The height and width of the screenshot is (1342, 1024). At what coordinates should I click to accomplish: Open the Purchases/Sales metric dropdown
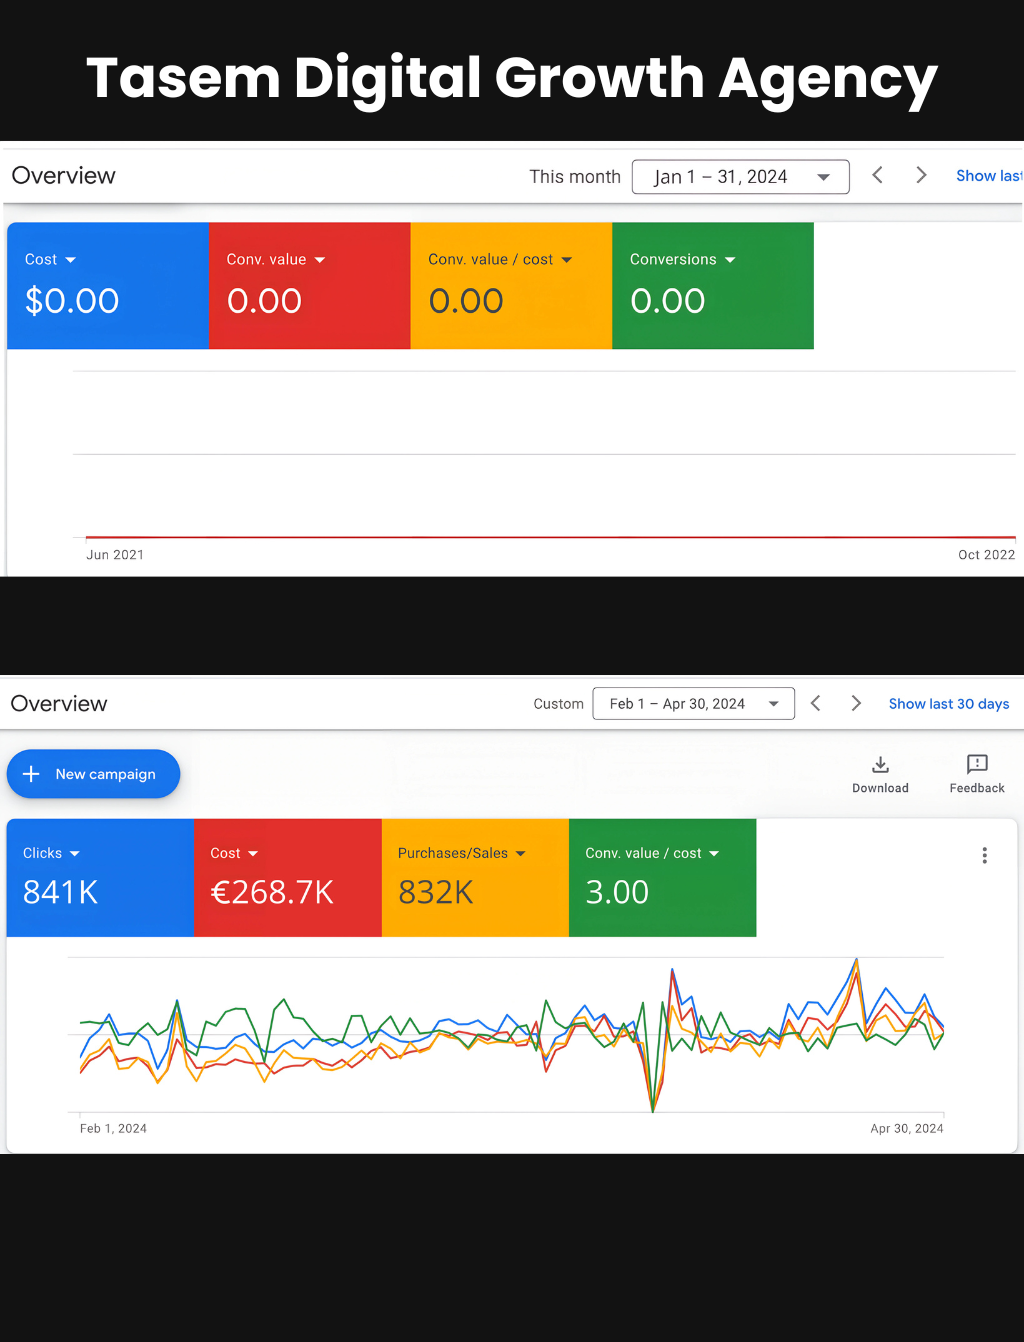click(x=462, y=854)
